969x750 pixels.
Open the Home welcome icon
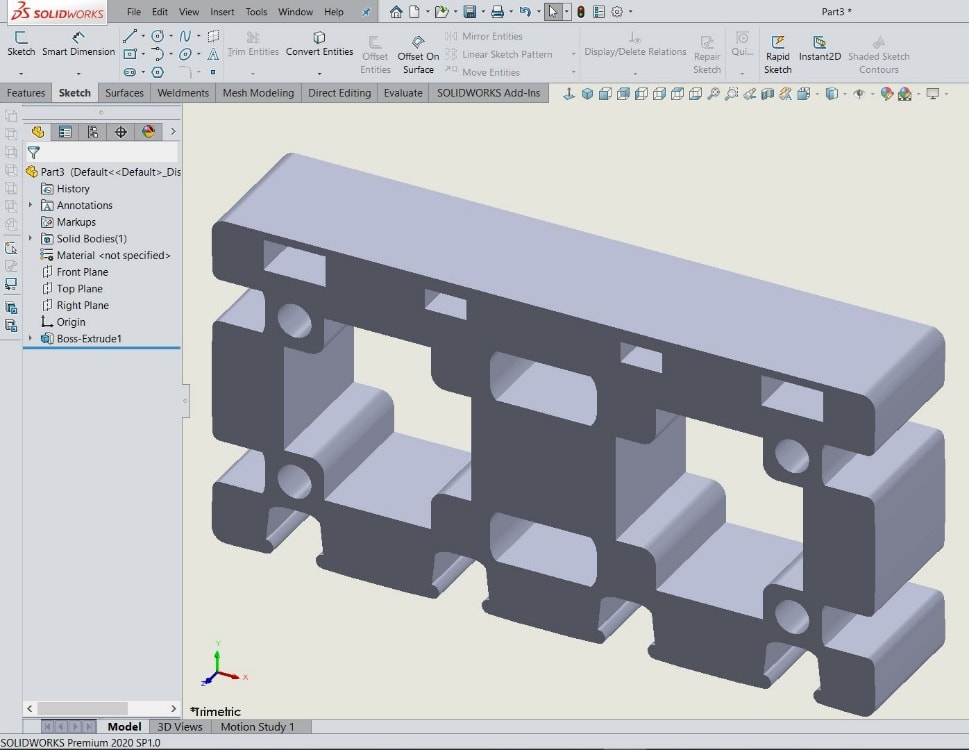[396, 11]
